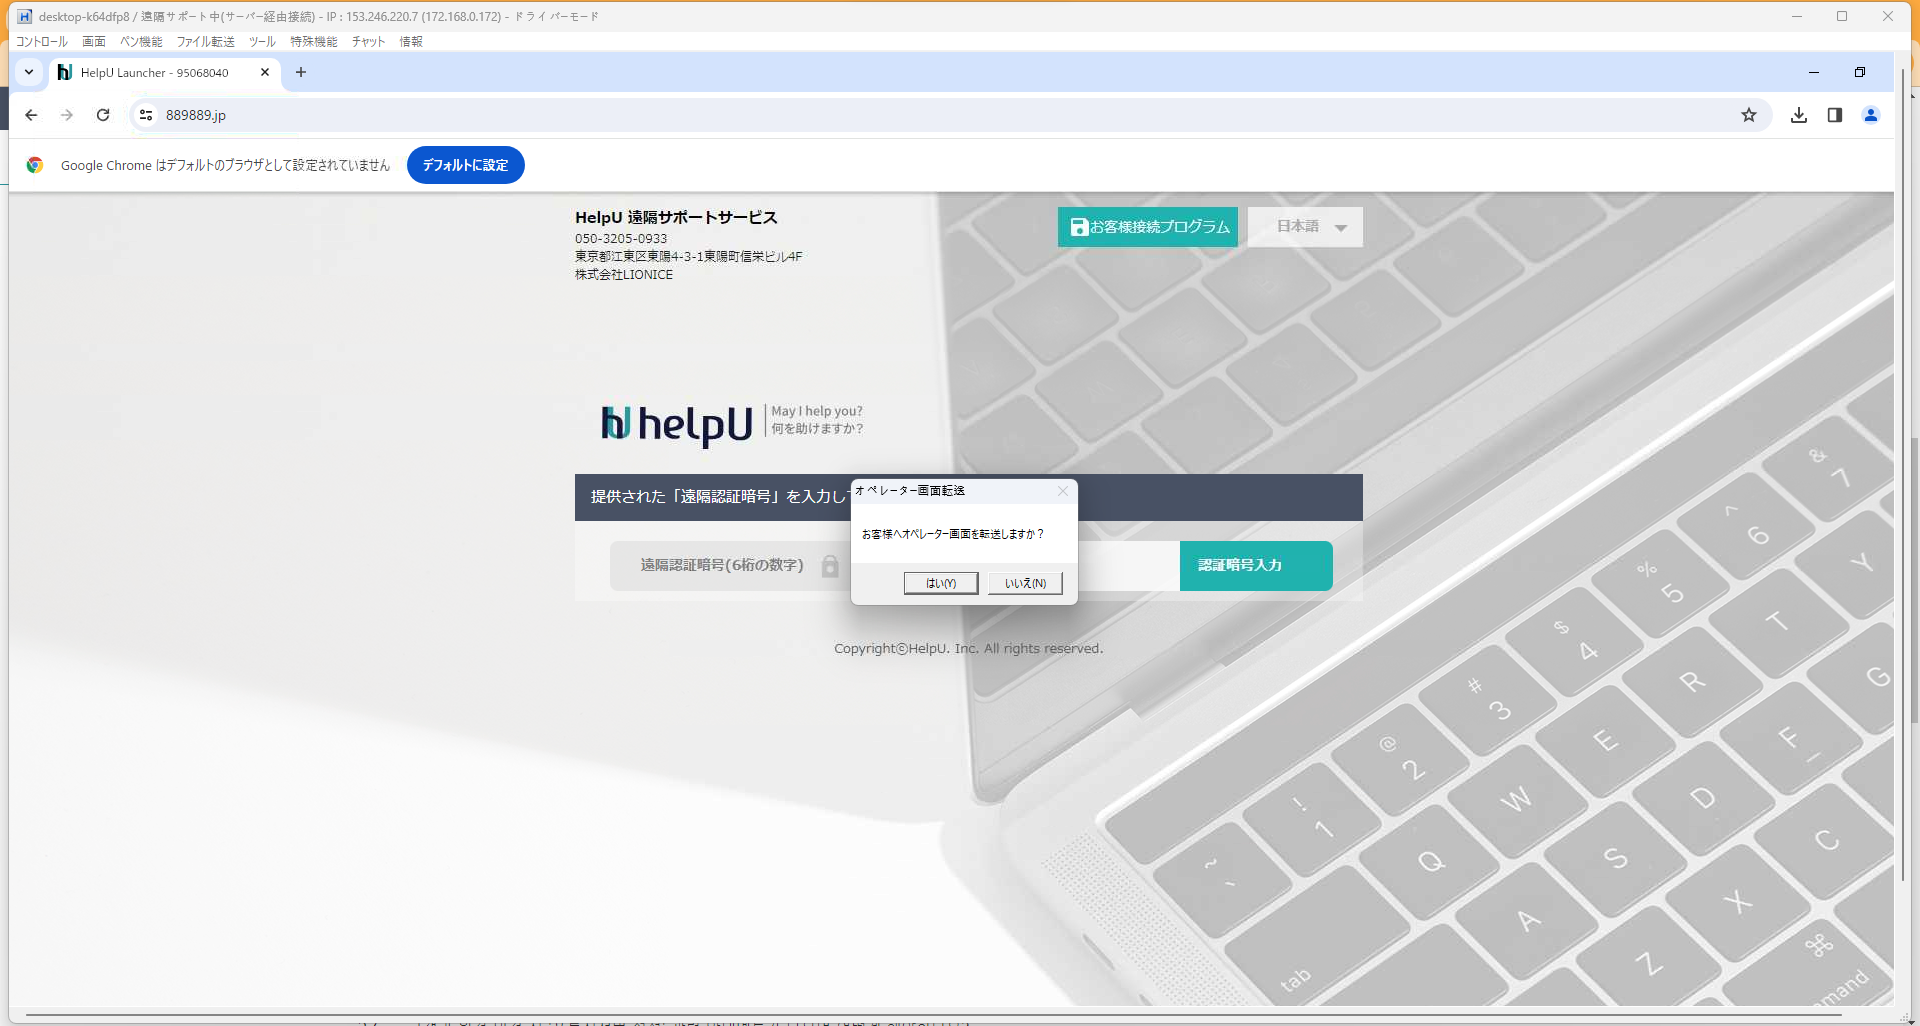This screenshot has height=1026, width=1920.
Task: Restore down the Chrome browser window
Action: [x=1860, y=72]
